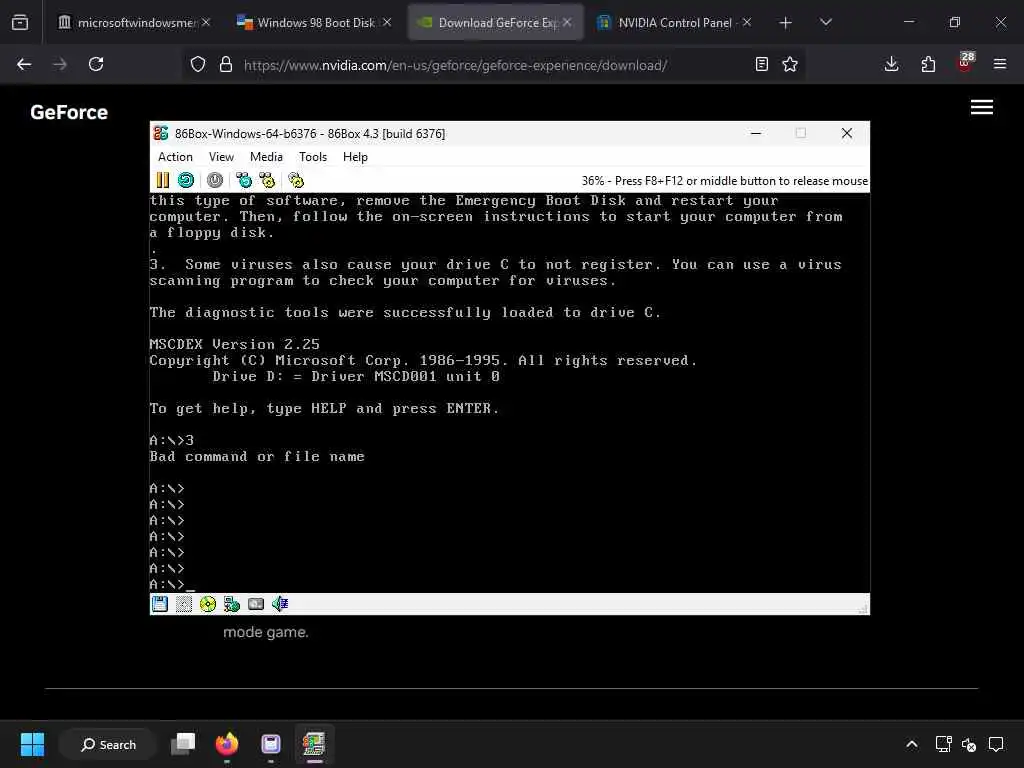Image resolution: width=1024 pixels, height=768 pixels.
Task: Click the floppy disk status bar icon
Action: coord(160,604)
